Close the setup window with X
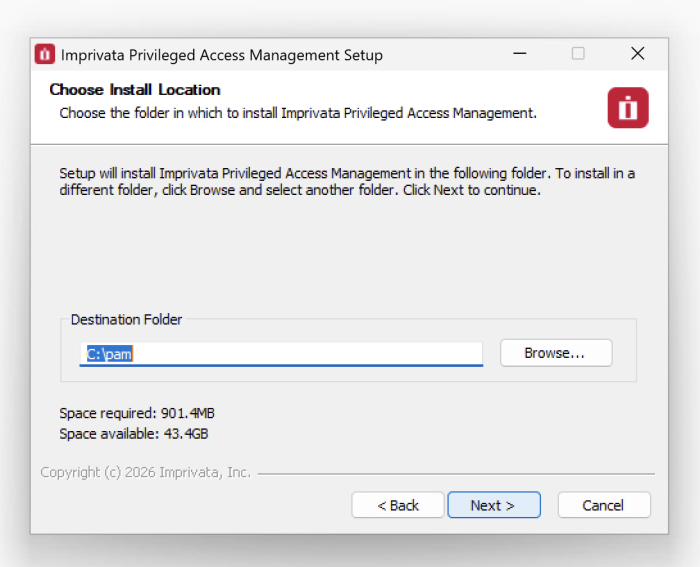This screenshot has width=700, height=567. tap(637, 54)
